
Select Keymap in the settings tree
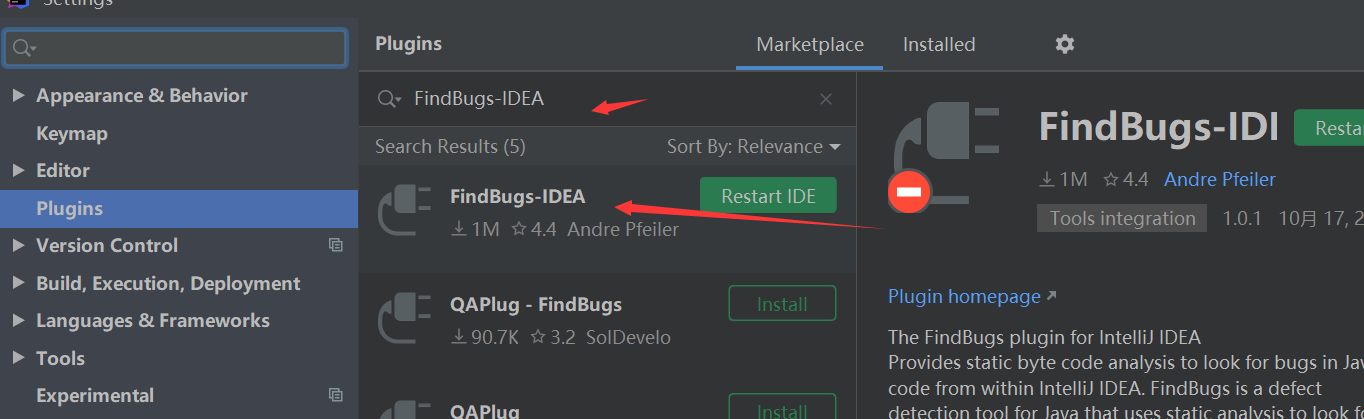click(72, 134)
